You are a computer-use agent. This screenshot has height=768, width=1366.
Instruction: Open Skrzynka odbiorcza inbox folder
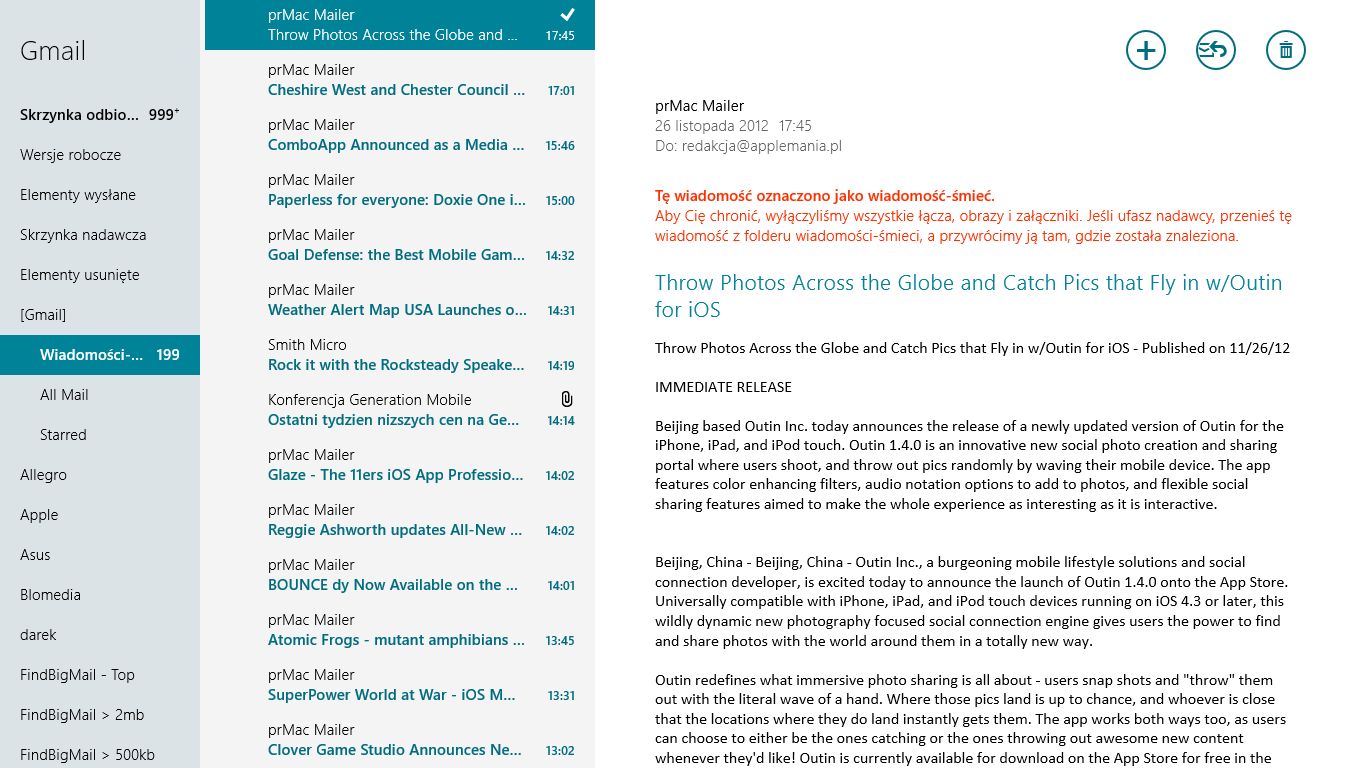coord(100,115)
